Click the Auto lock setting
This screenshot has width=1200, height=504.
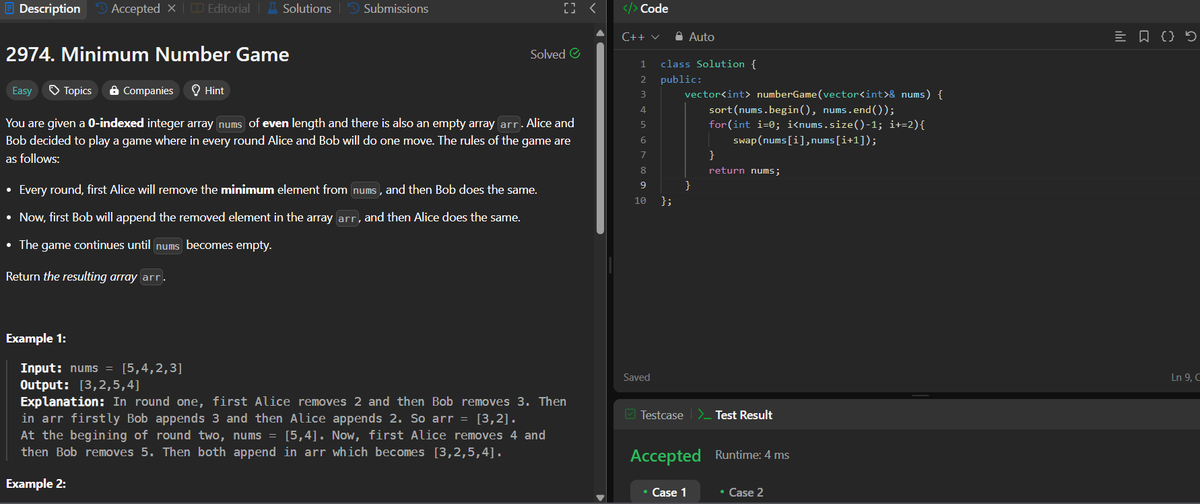coord(695,36)
